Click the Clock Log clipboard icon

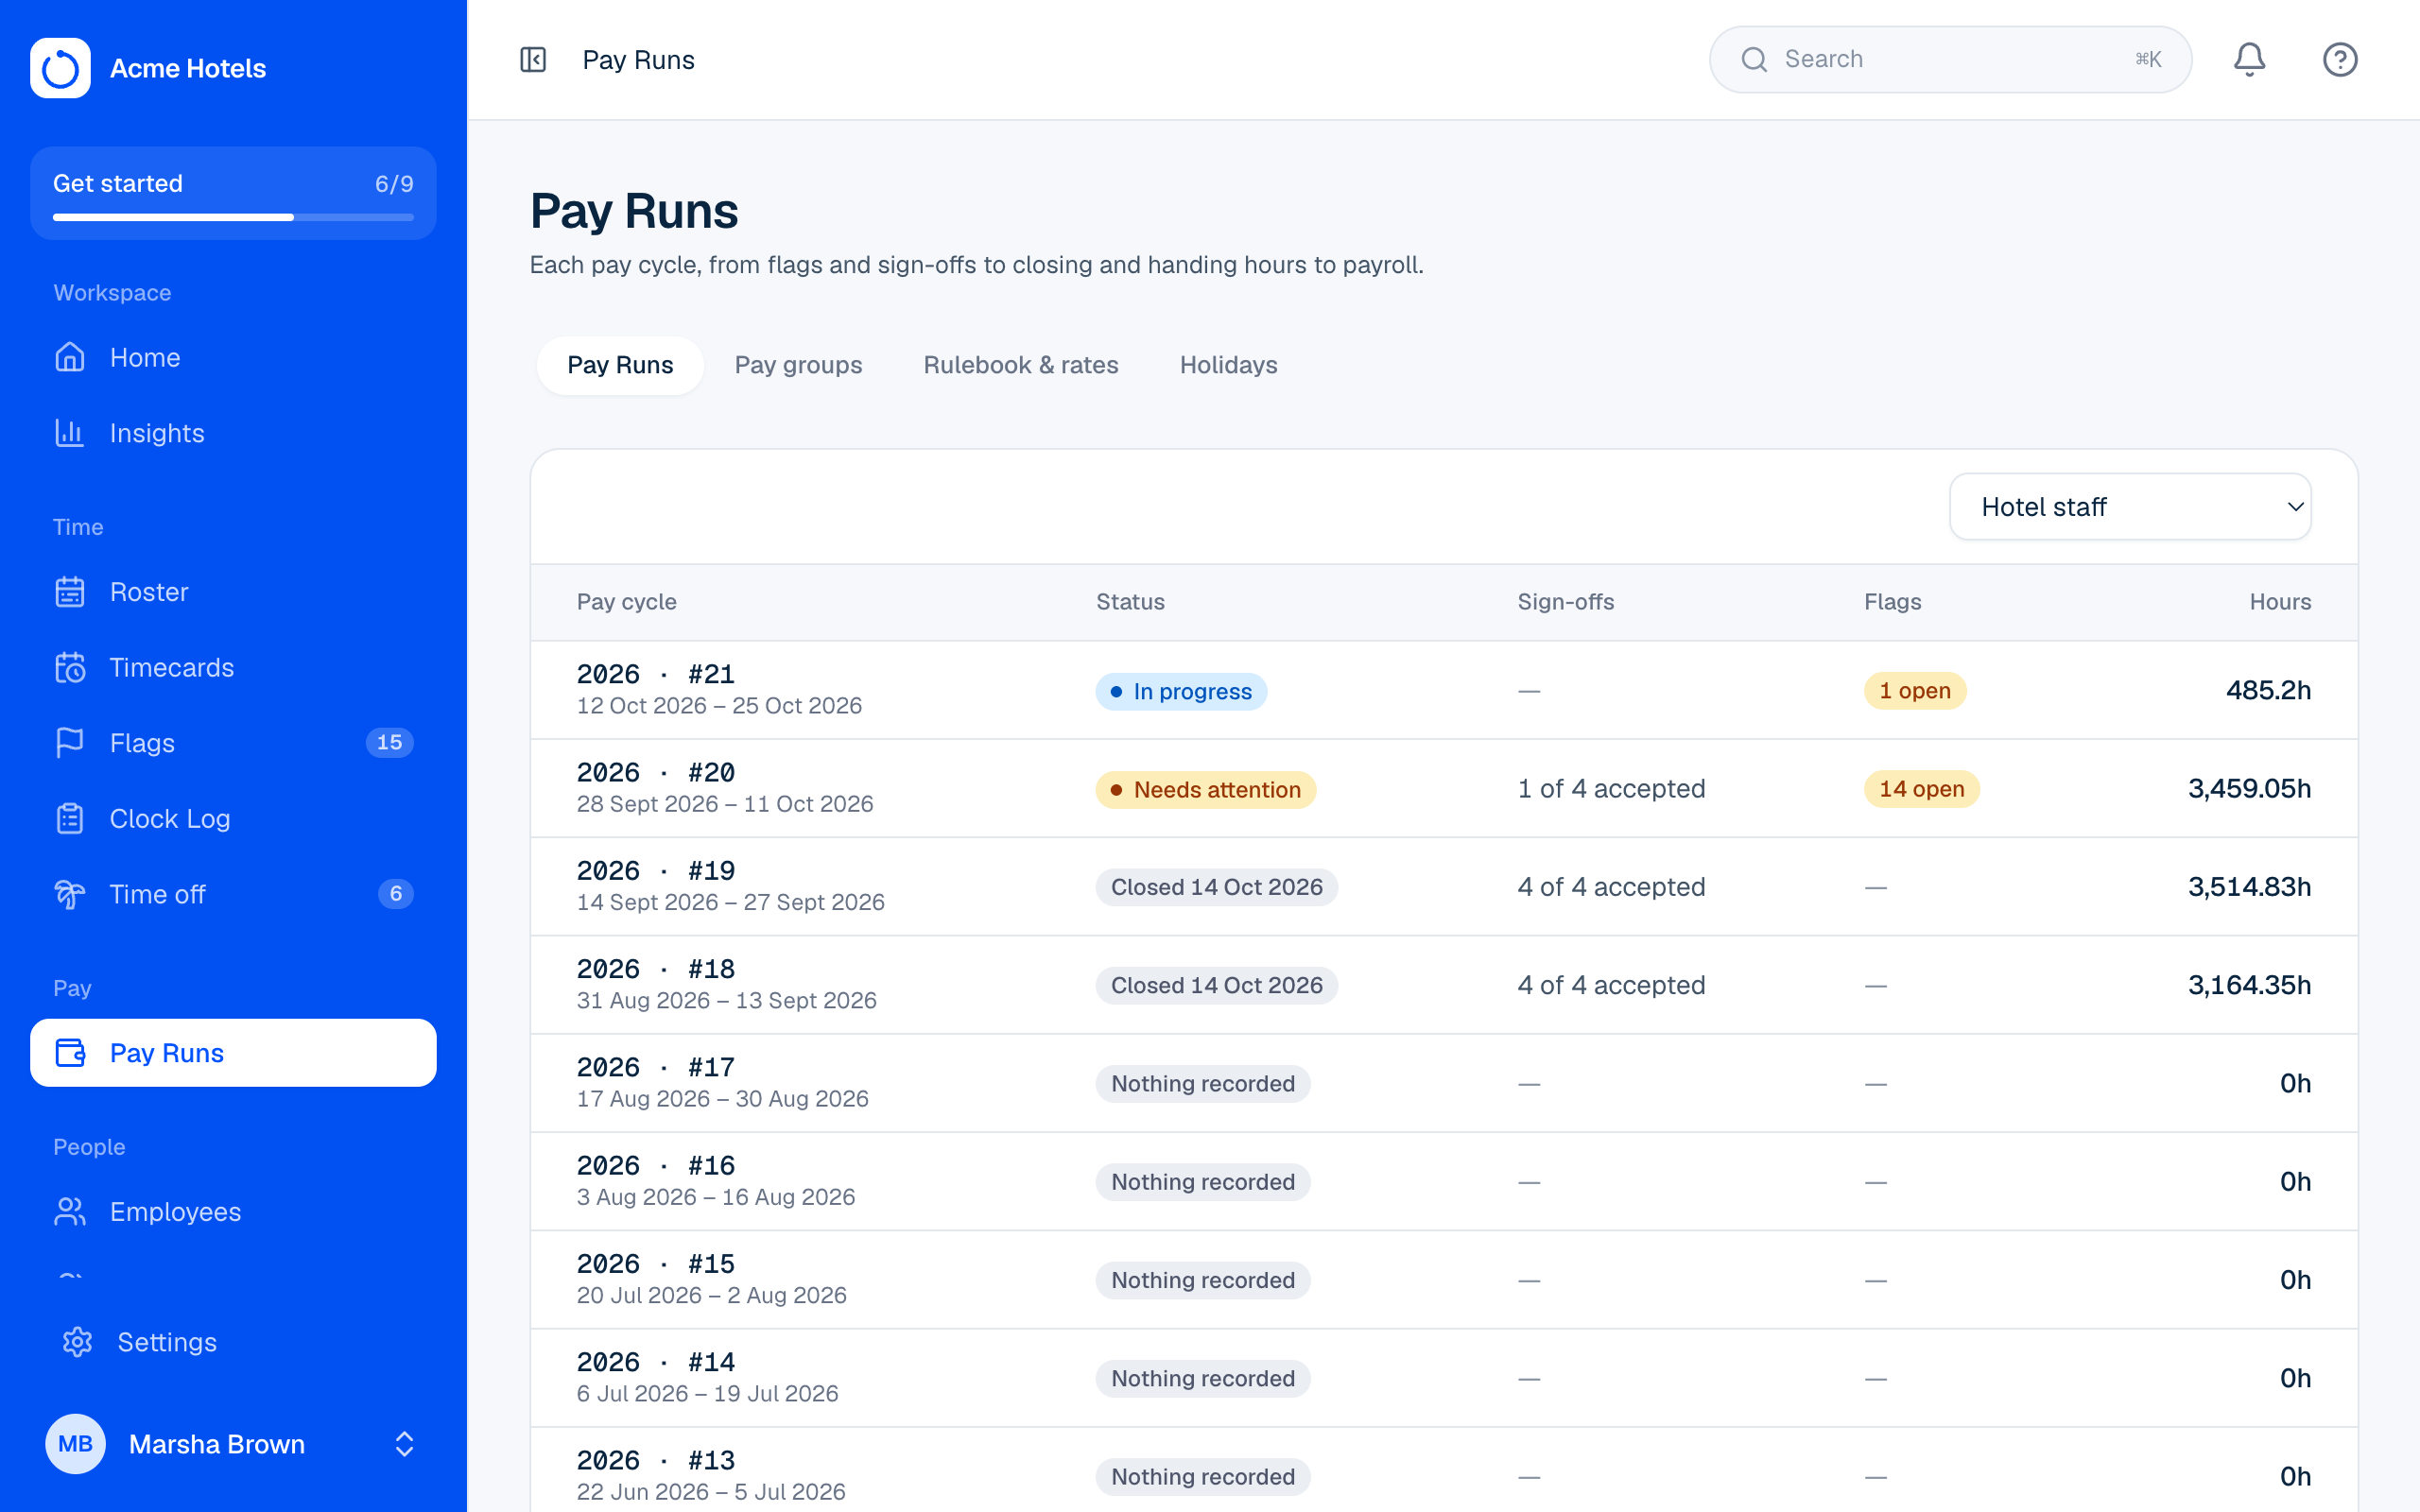point(70,818)
